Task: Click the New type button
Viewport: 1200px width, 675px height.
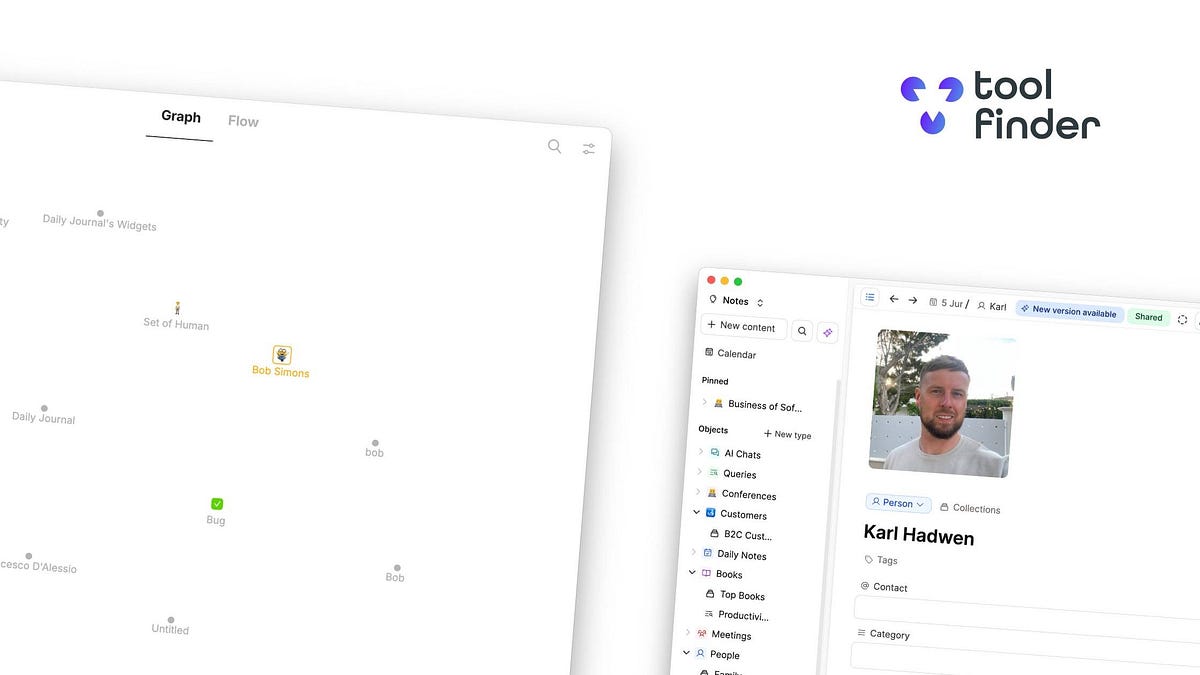Action: coord(788,435)
